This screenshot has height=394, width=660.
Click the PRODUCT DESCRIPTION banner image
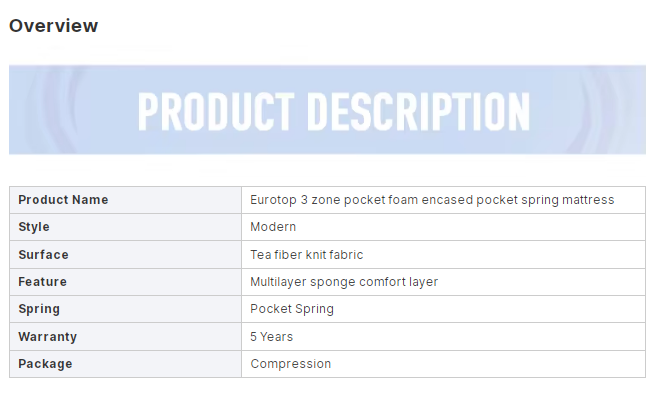[x=327, y=110]
